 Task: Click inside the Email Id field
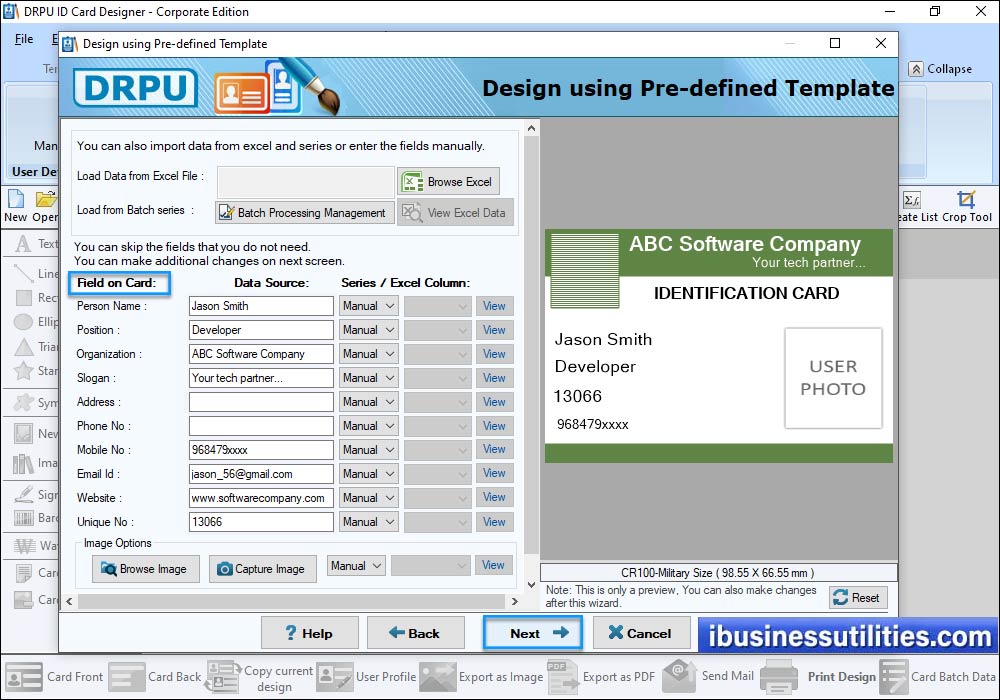(260, 473)
